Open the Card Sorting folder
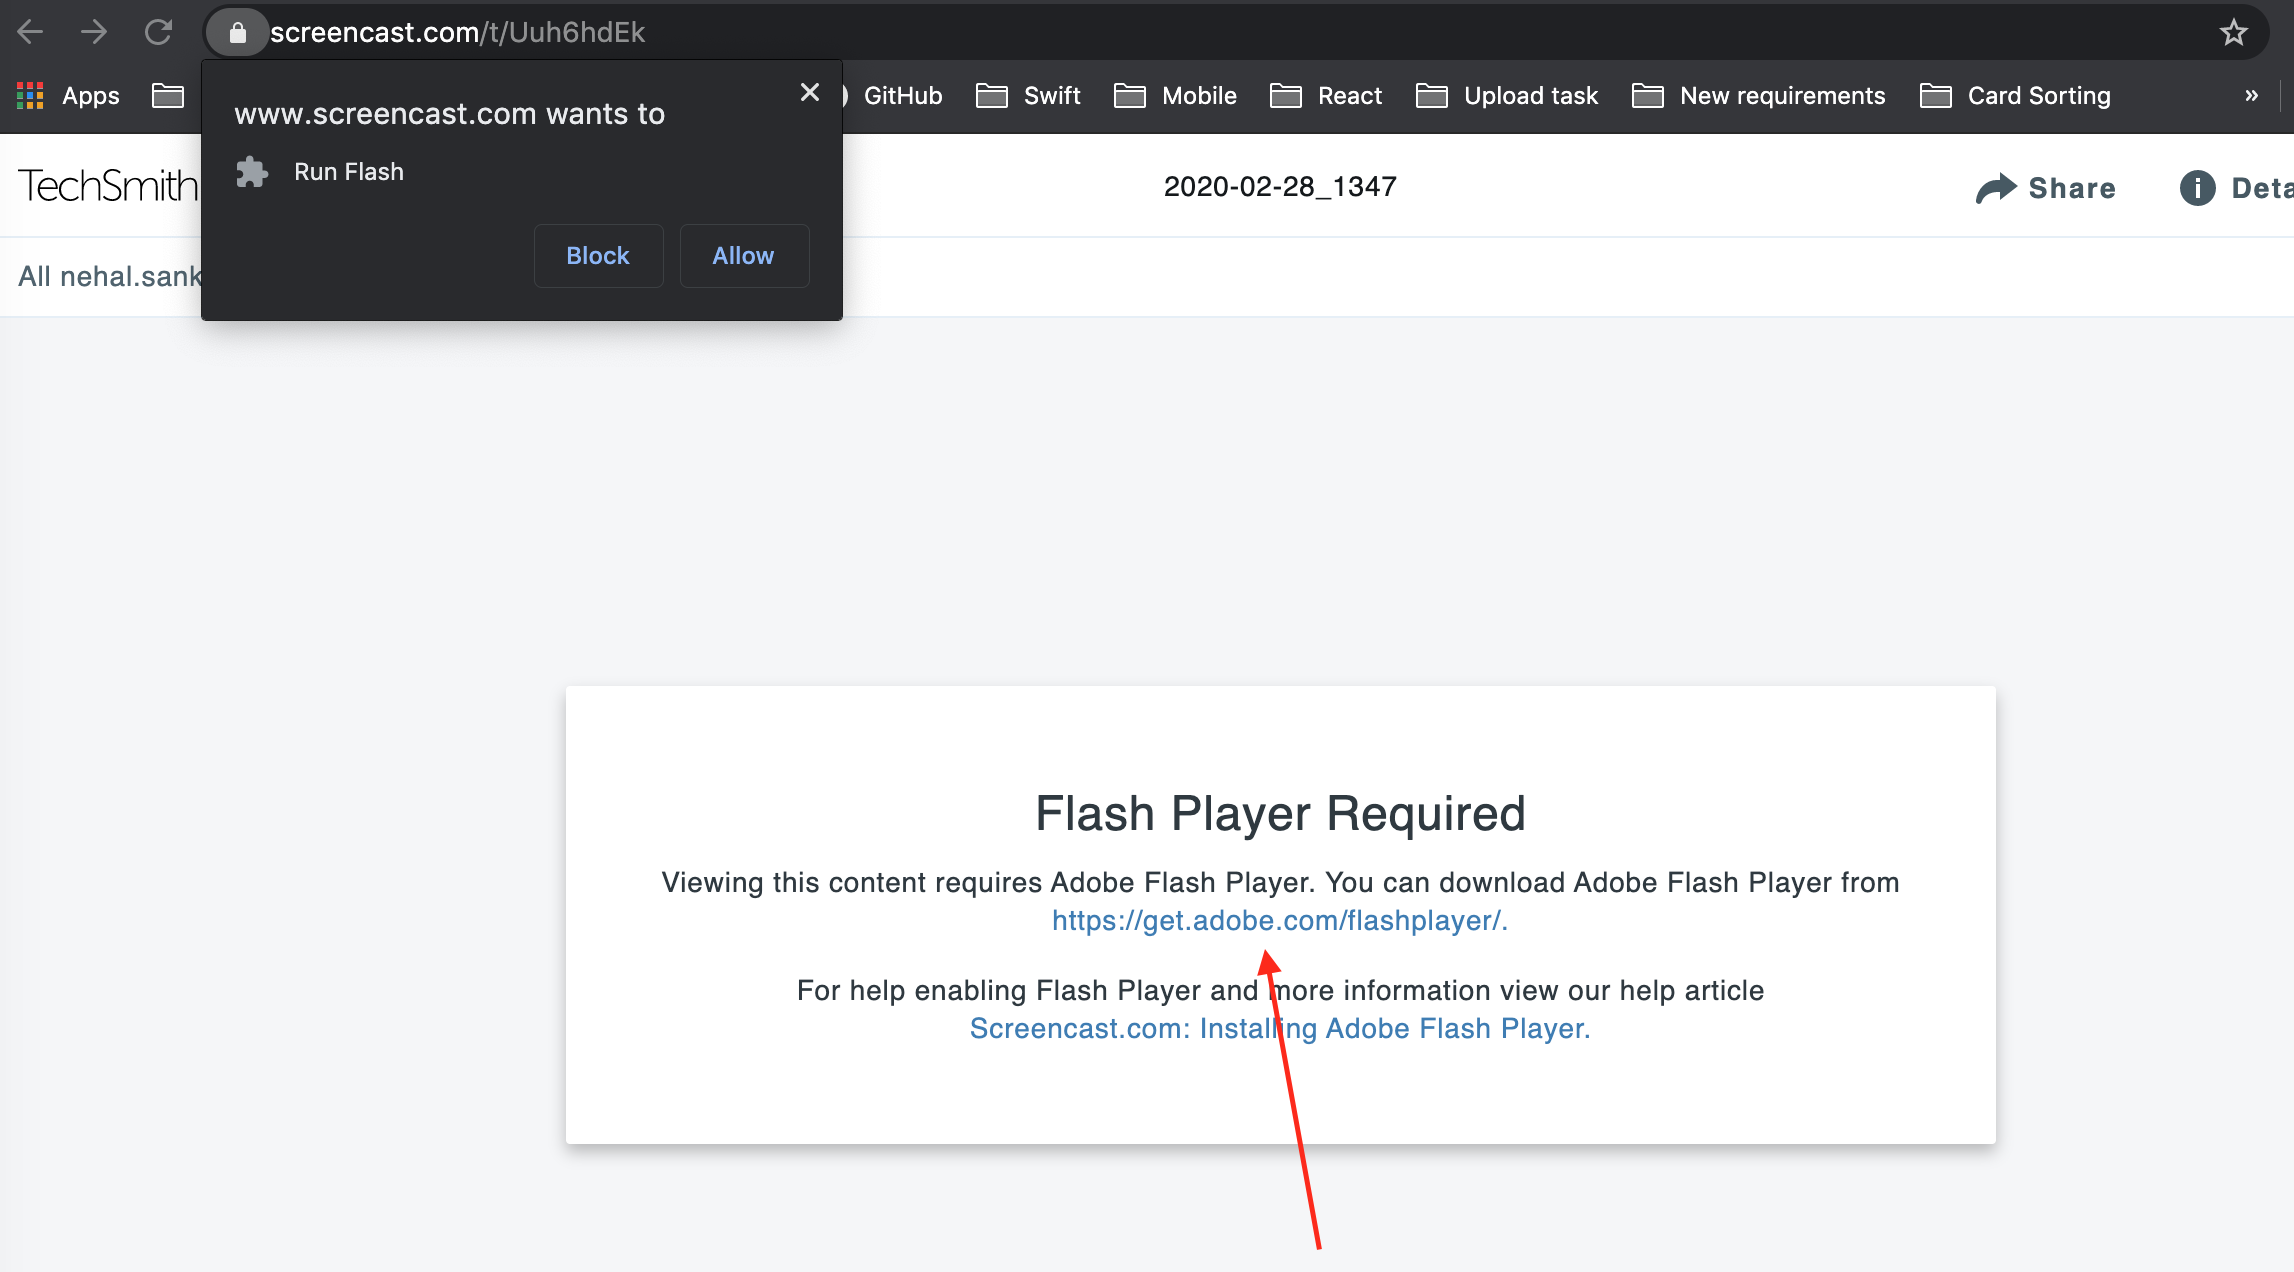Image resolution: width=2294 pixels, height=1272 pixels. pyautogui.click(x=2038, y=95)
